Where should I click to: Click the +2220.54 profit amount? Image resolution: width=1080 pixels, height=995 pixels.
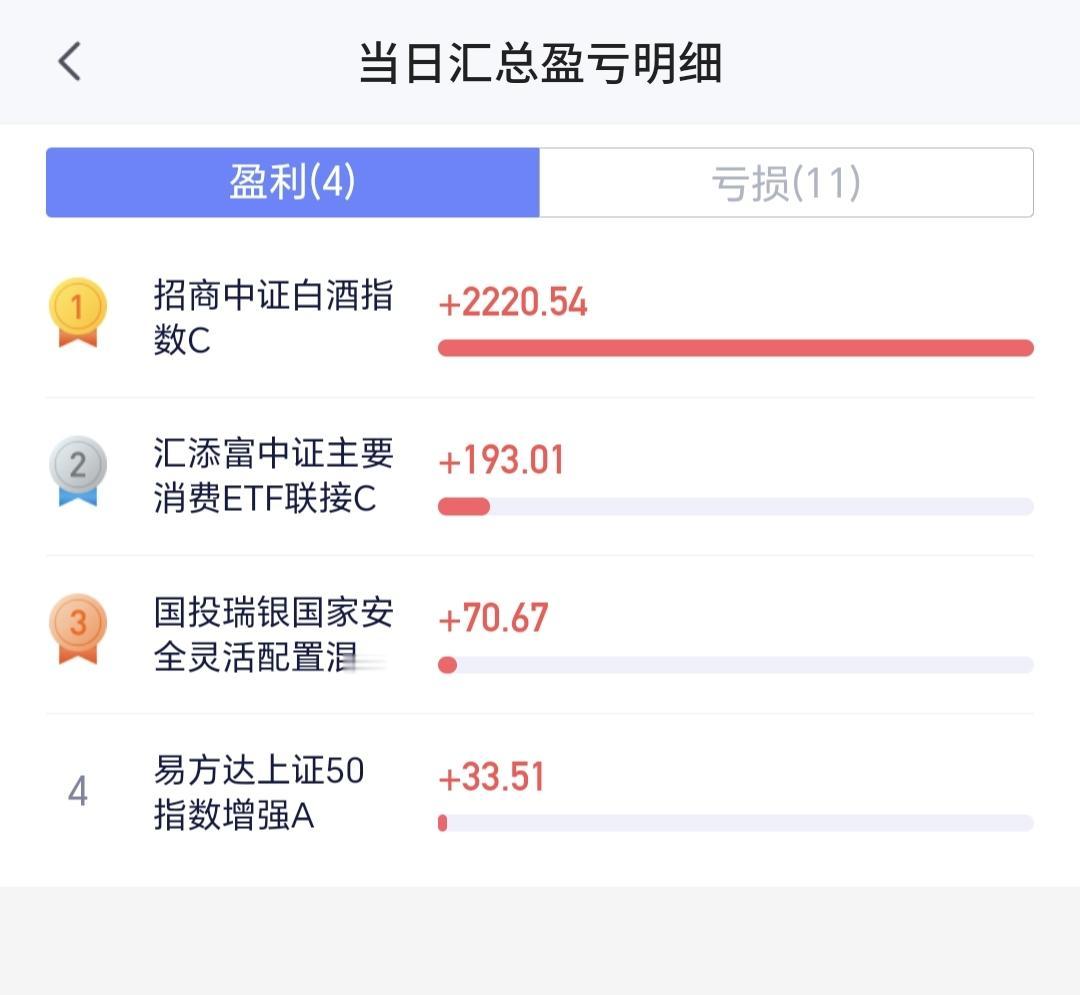click(x=512, y=302)
